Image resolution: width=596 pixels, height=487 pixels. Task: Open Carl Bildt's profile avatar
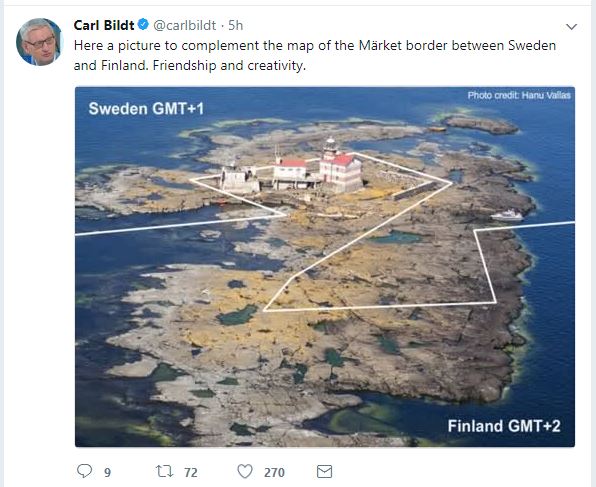pyautogui.click(x=39, y=42)
